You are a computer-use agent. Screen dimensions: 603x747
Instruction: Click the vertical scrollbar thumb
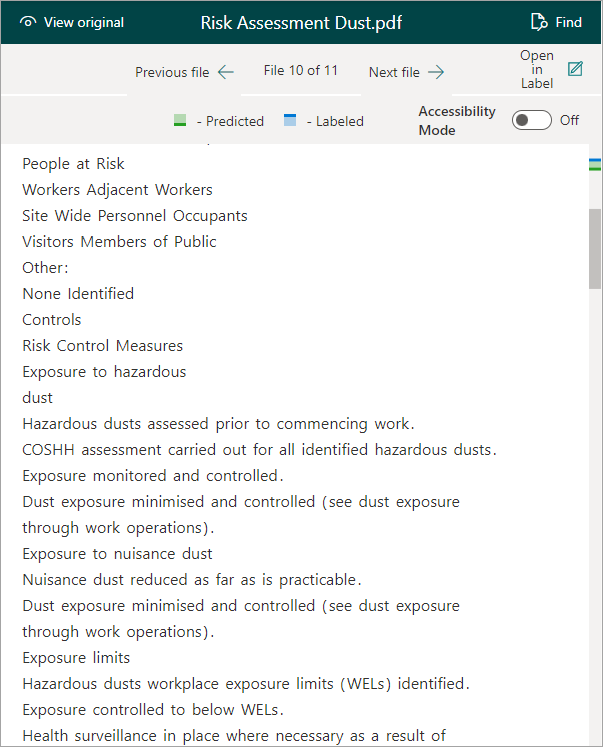595,249
